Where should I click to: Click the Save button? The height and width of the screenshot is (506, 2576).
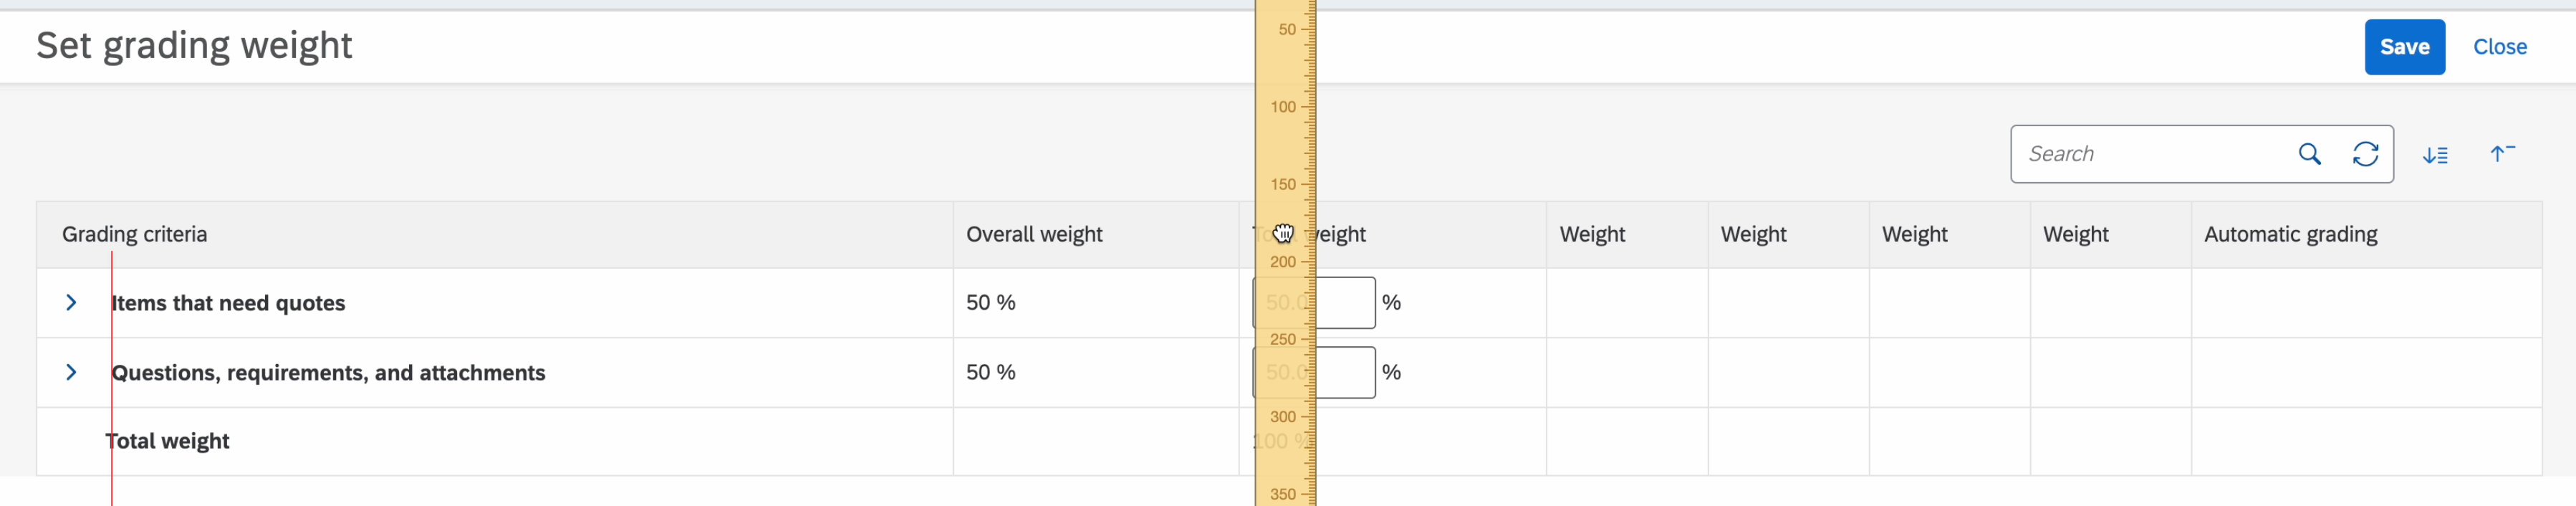point(2405,46)
